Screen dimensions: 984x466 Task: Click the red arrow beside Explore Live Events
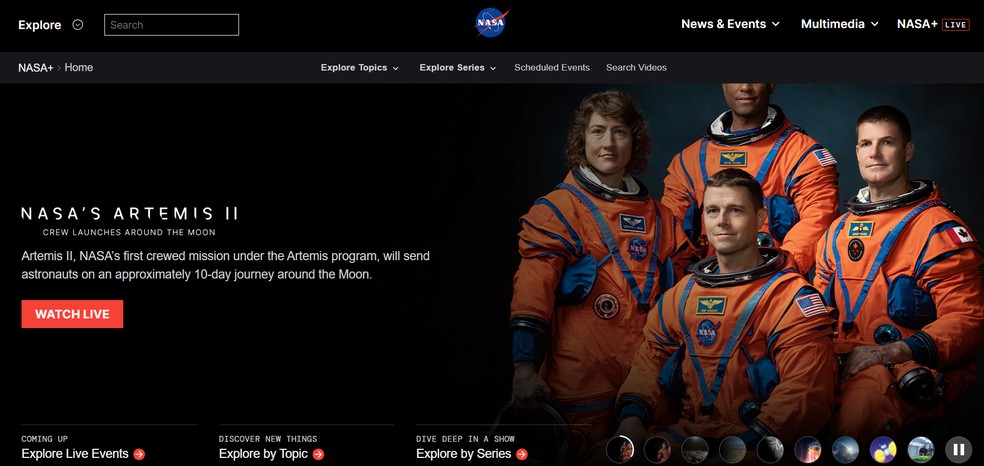[x=139, y=454]
